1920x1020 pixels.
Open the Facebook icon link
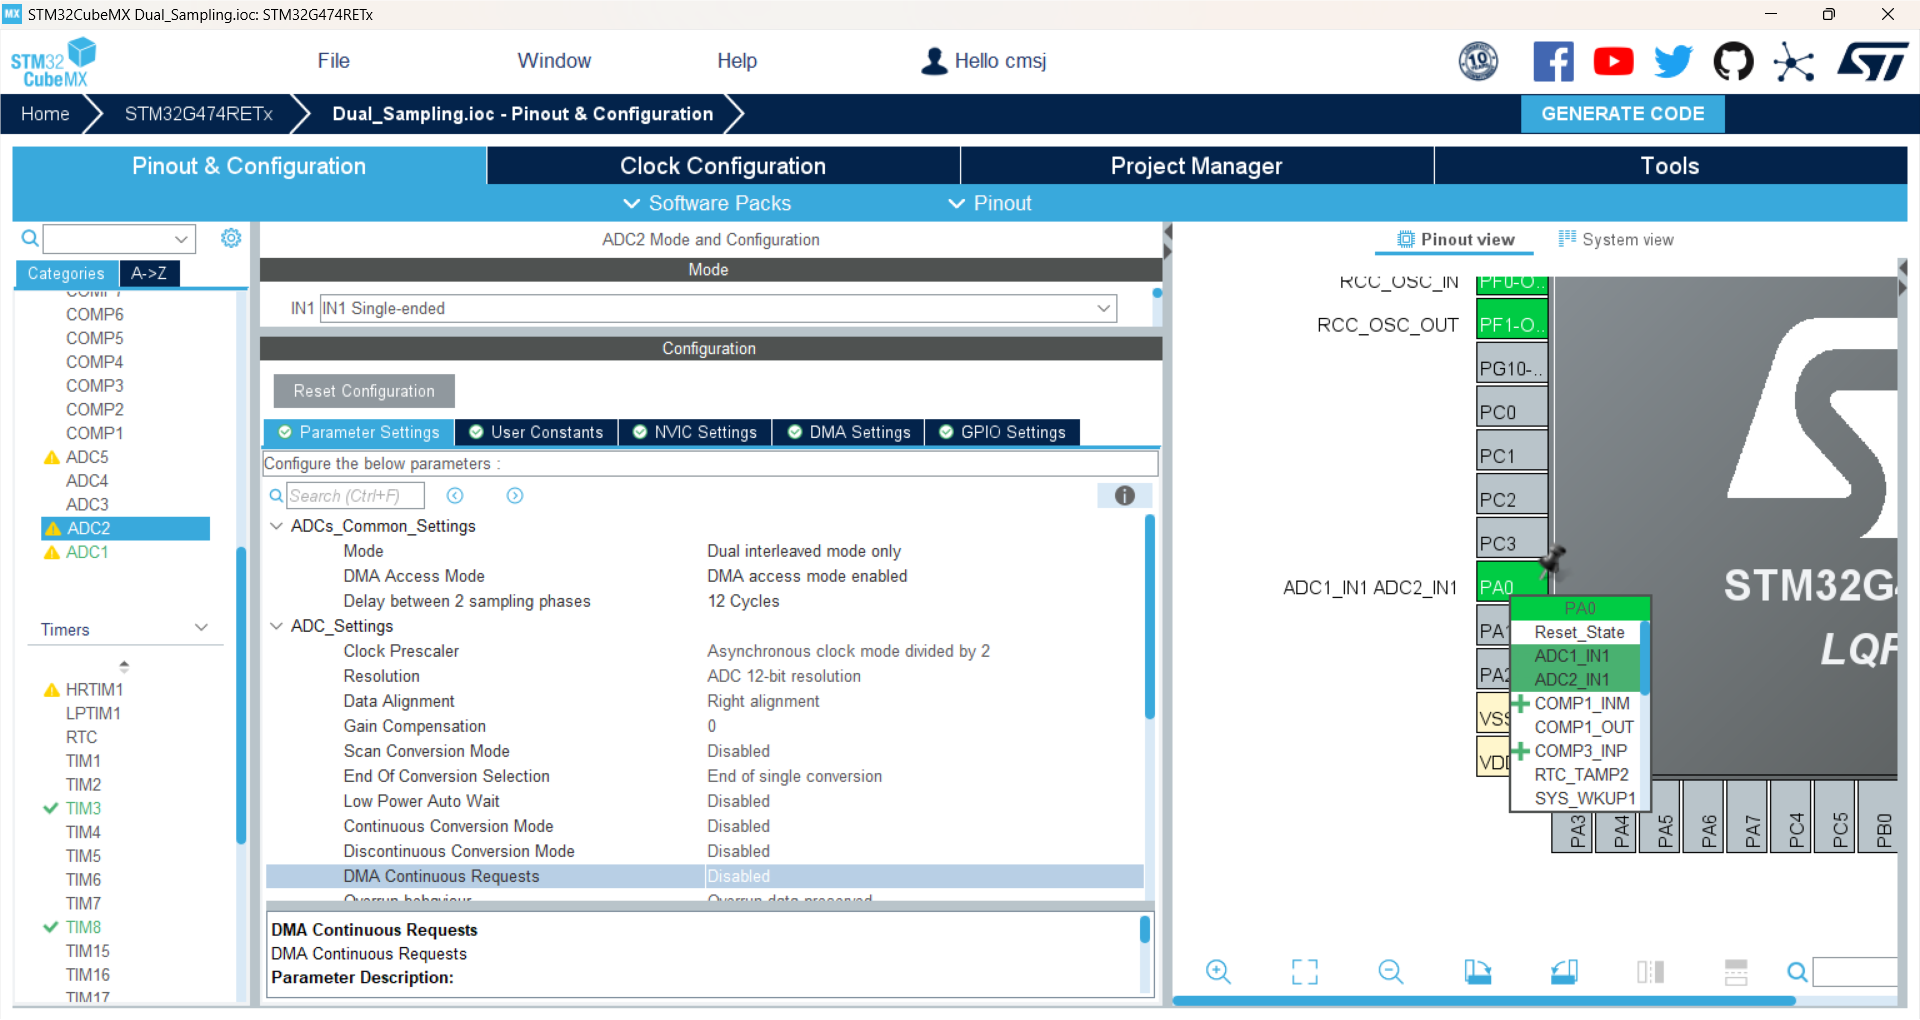pyautogui.click(x=1553, y=62)
